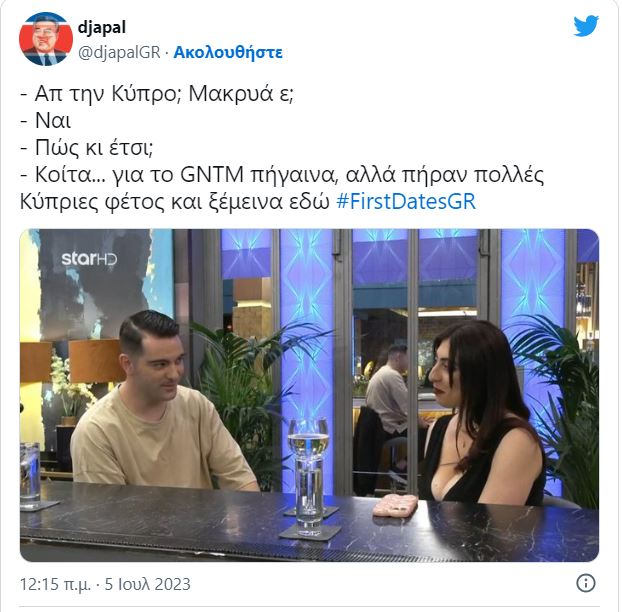Open the #FirstDatesGR hashtag
The image size is (622, 612).
(x=406, y=201)
